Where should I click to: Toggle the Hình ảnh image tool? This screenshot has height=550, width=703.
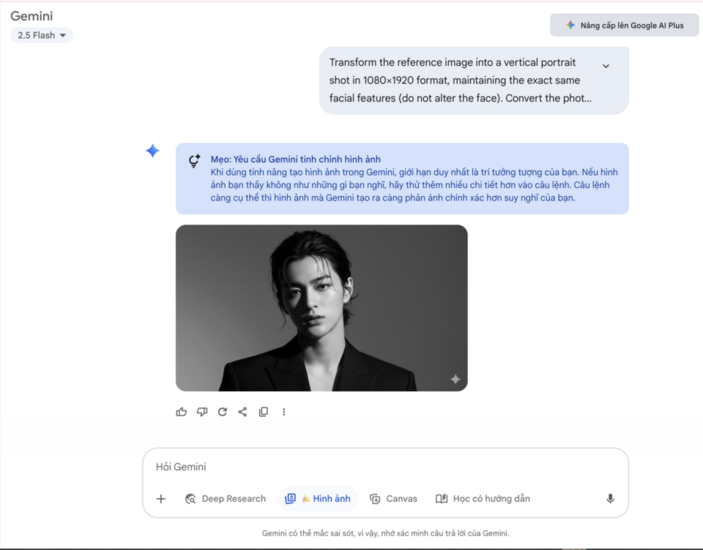pos(318,499)
